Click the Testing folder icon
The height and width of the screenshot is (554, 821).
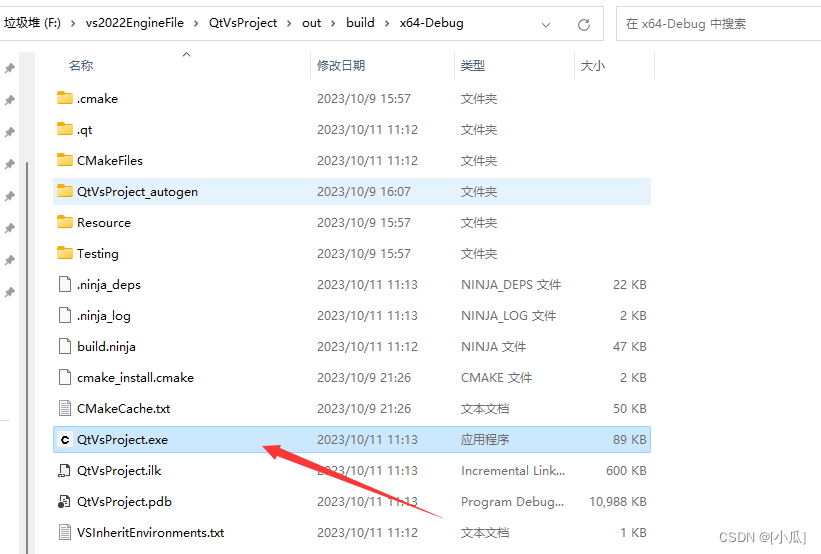click(x=65, y=253)
